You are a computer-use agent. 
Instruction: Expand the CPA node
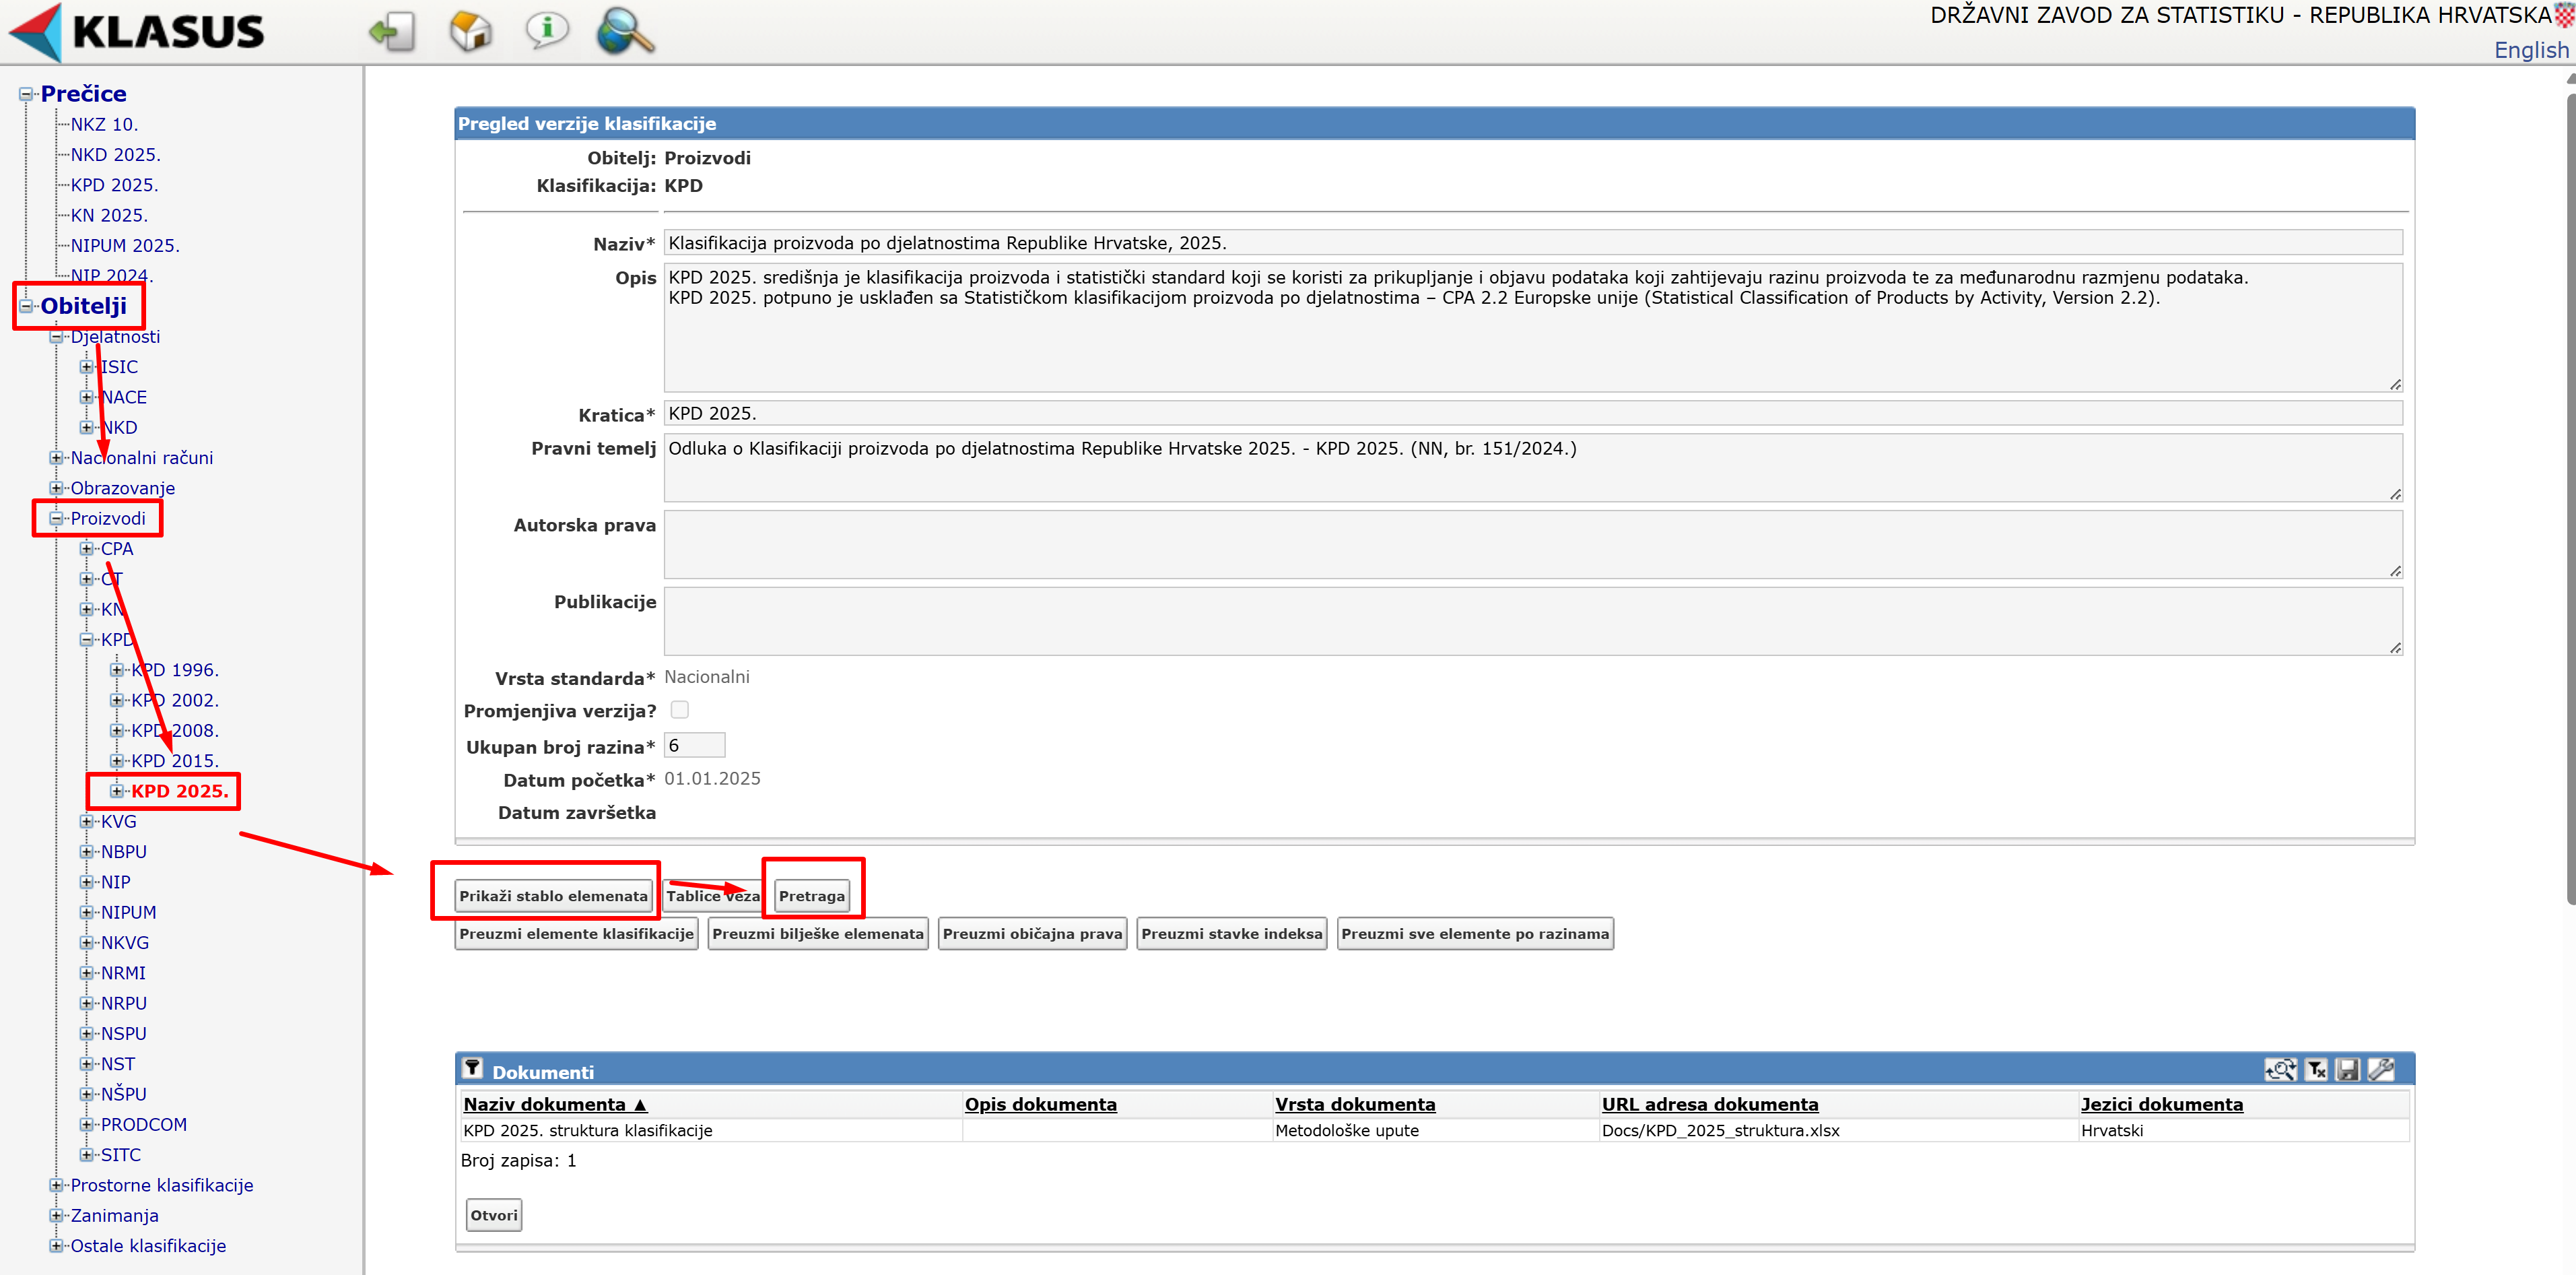[x=87, y=549]
